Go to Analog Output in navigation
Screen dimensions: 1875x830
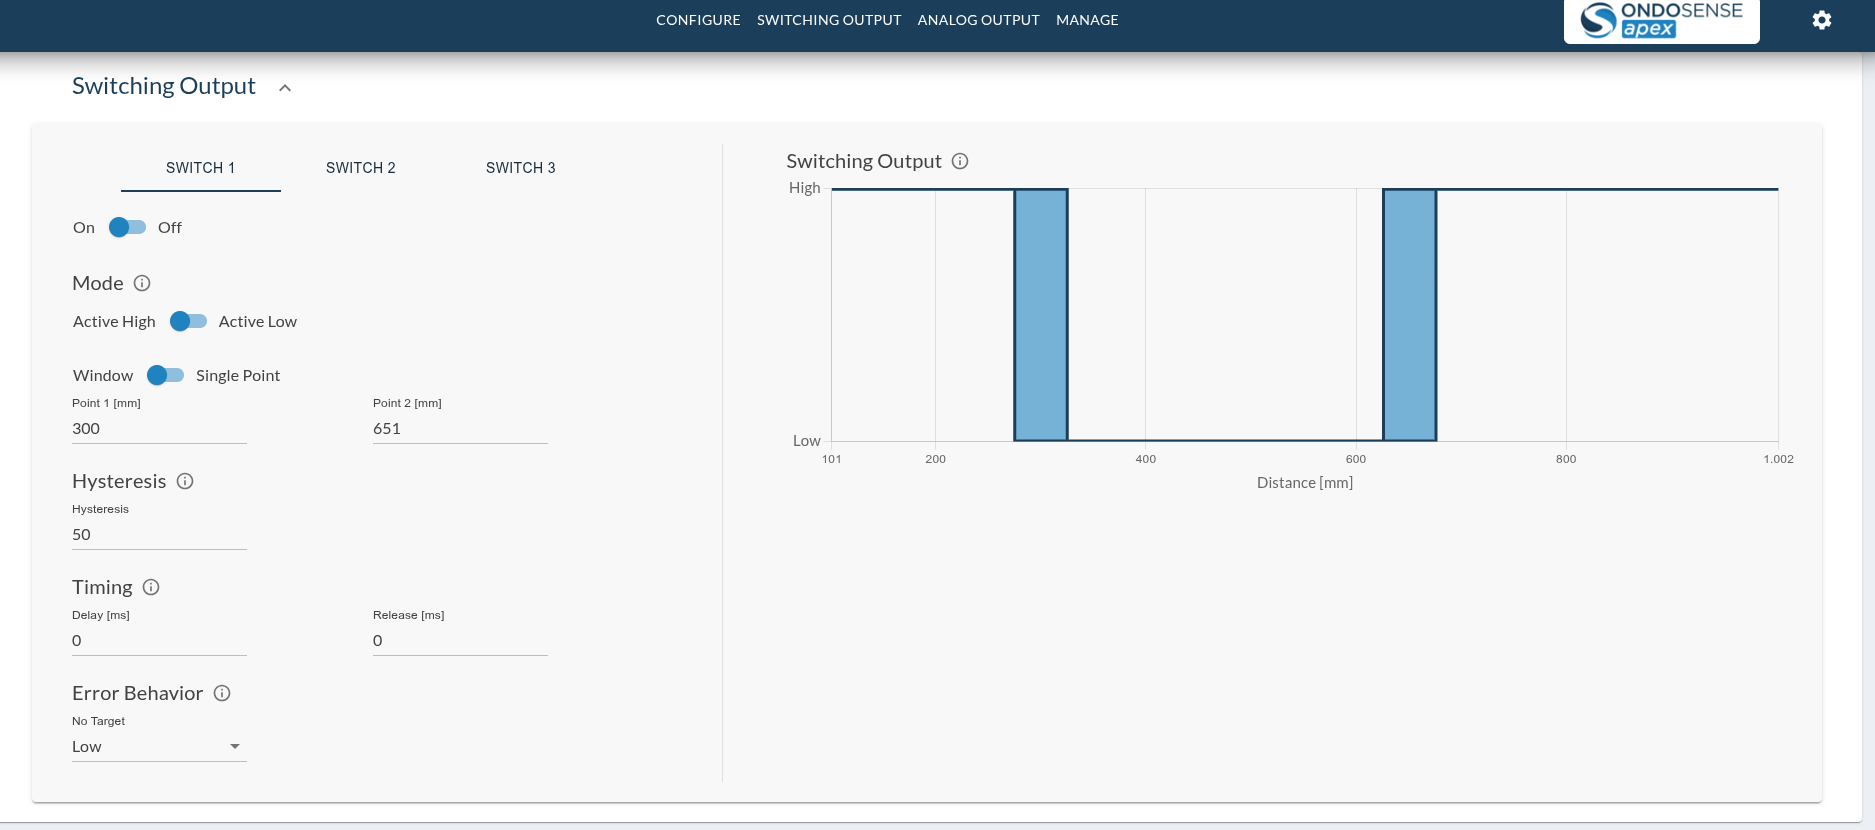978,20
